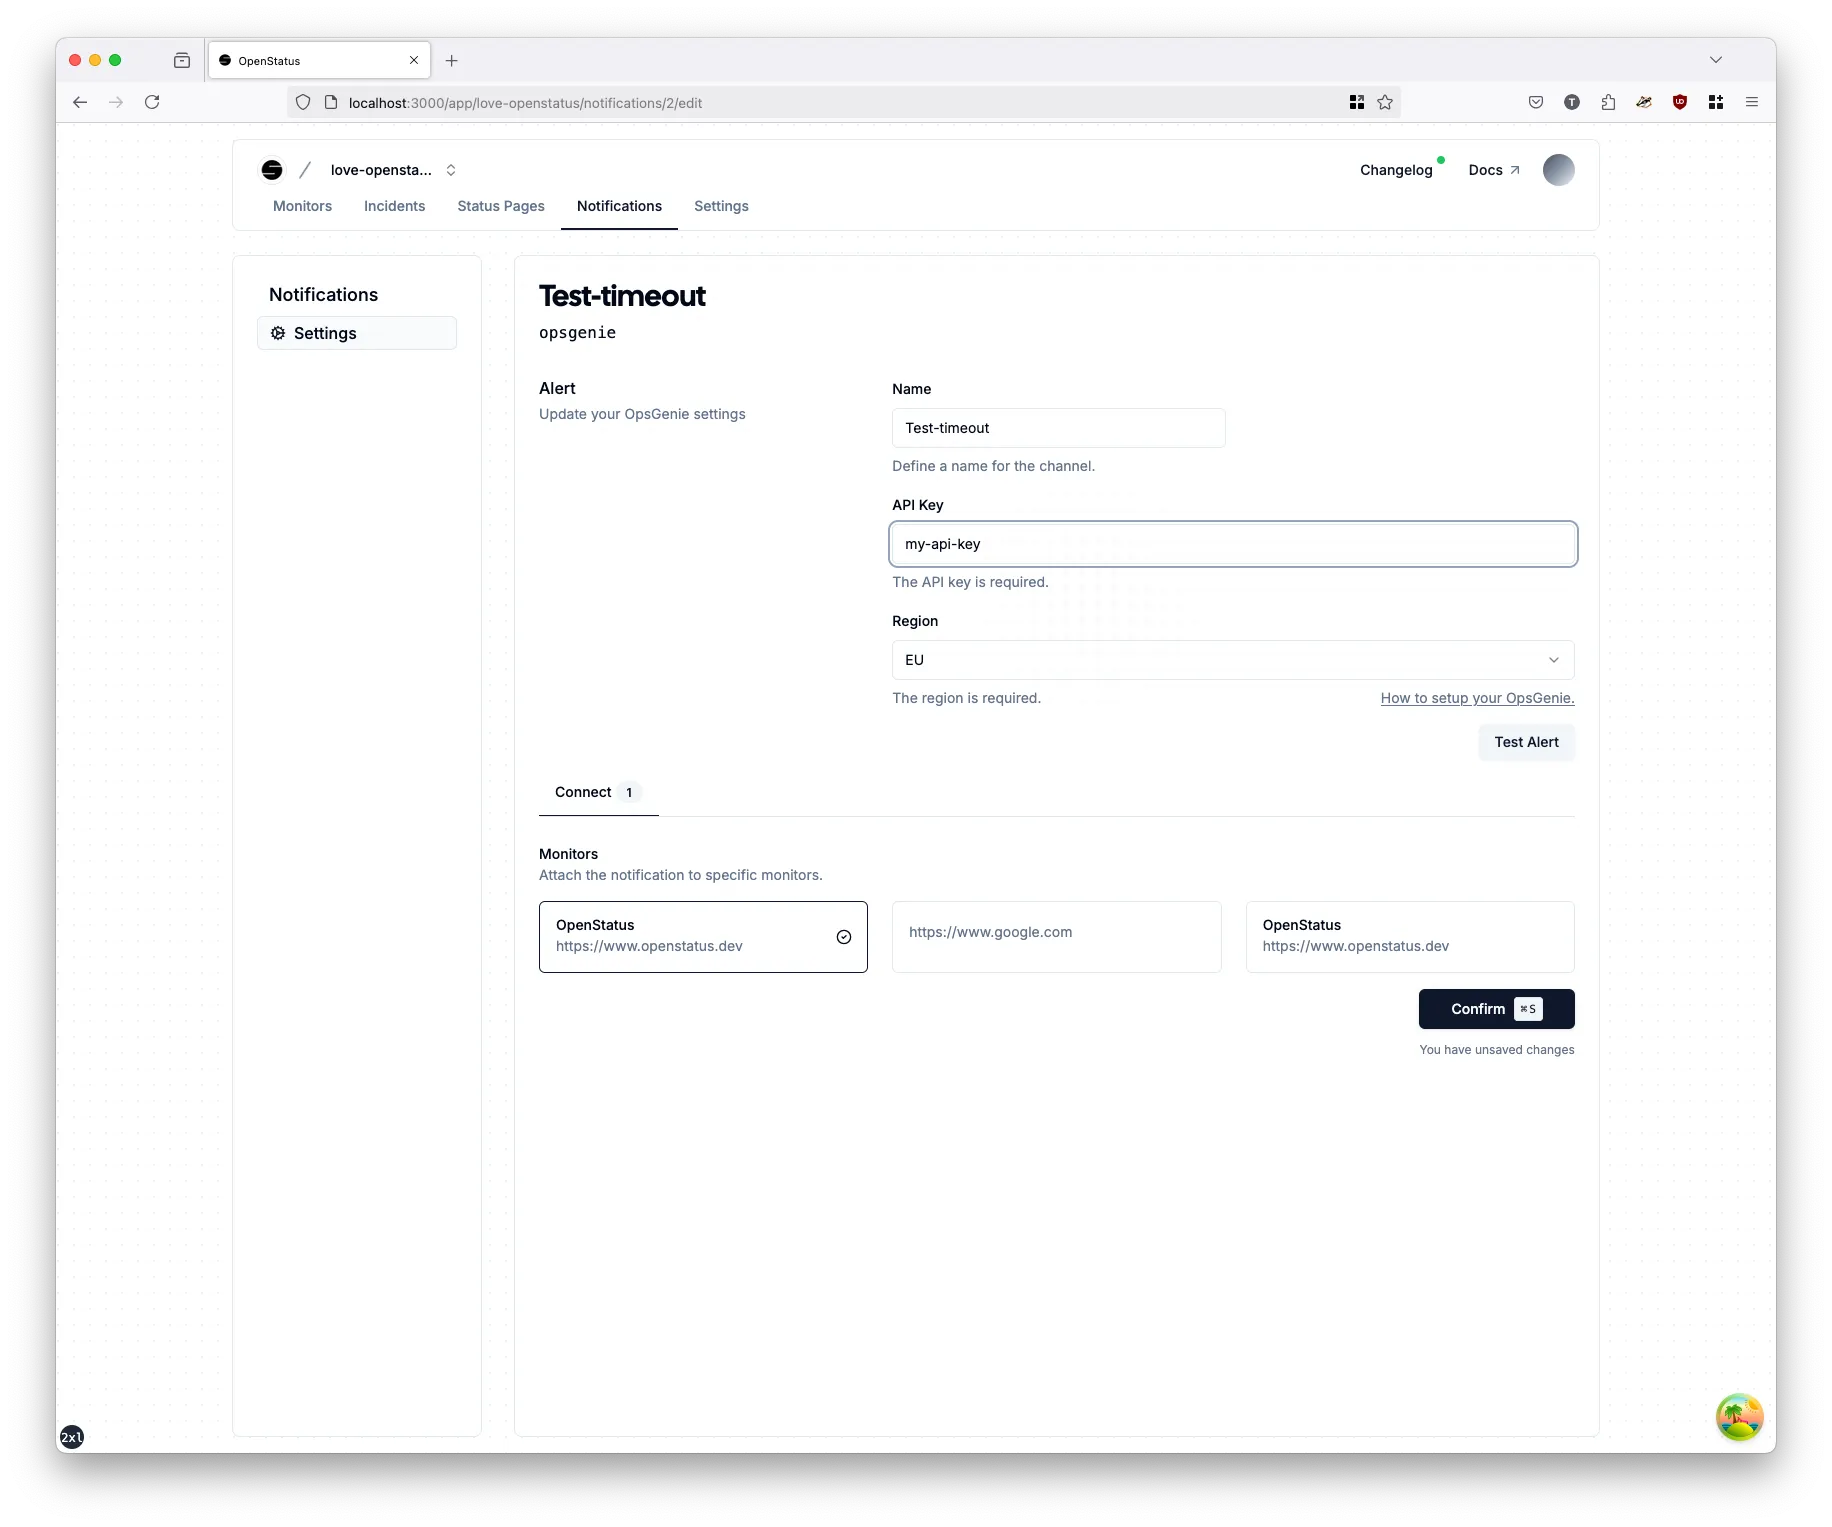Click the OpenStatus logo in the breadcrumb
Screen dimensions: 1832x1527
(271, 170)
